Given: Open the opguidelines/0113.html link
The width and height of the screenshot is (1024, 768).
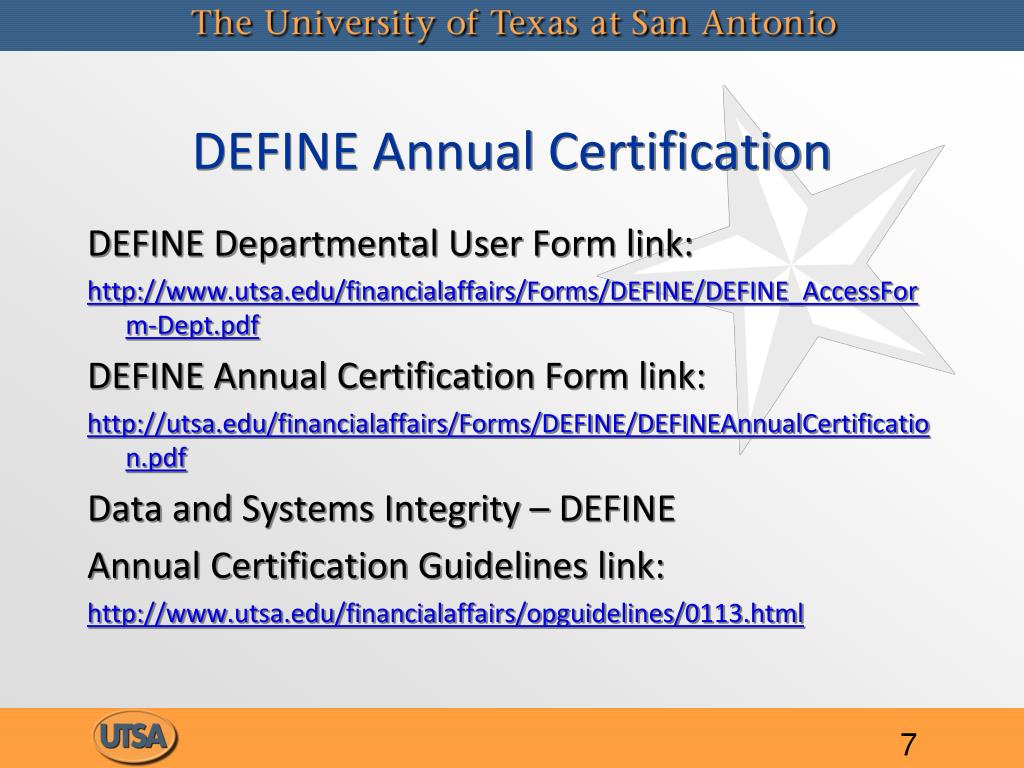Looking at the screenshot, I should (x=446, y=613).
